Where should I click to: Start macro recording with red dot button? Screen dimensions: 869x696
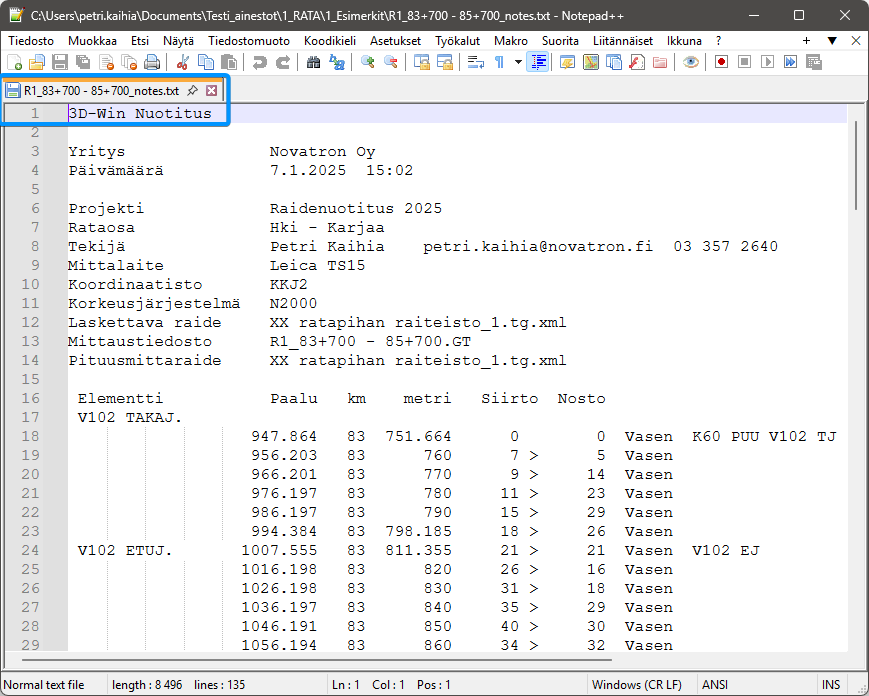pos(721,62)
